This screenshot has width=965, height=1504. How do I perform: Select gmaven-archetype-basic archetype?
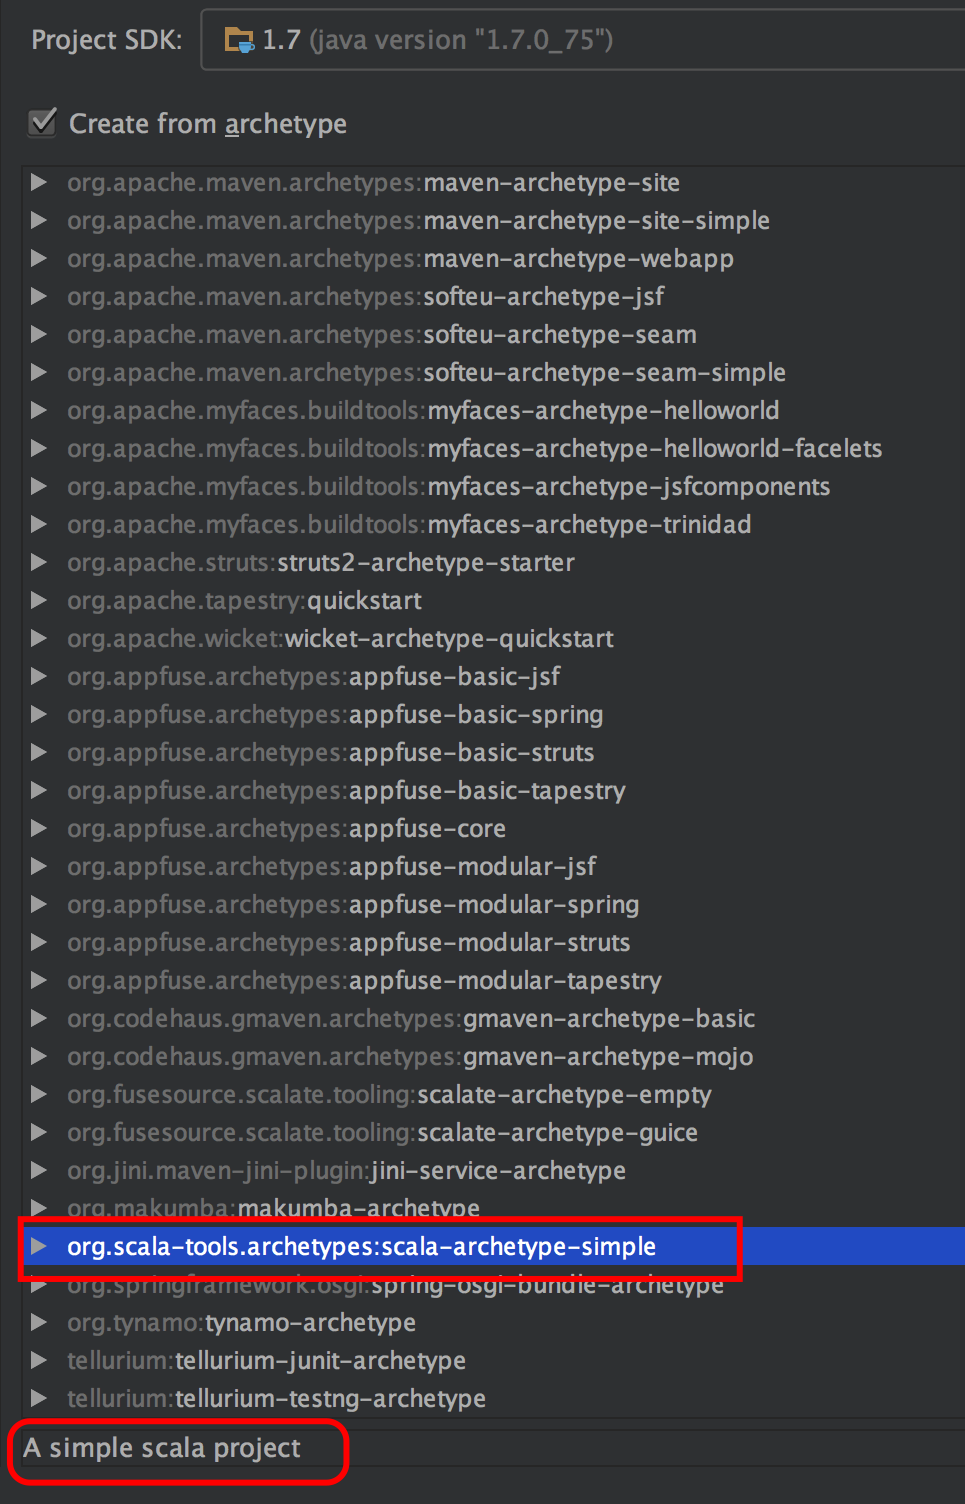[x=411, y=1018]
